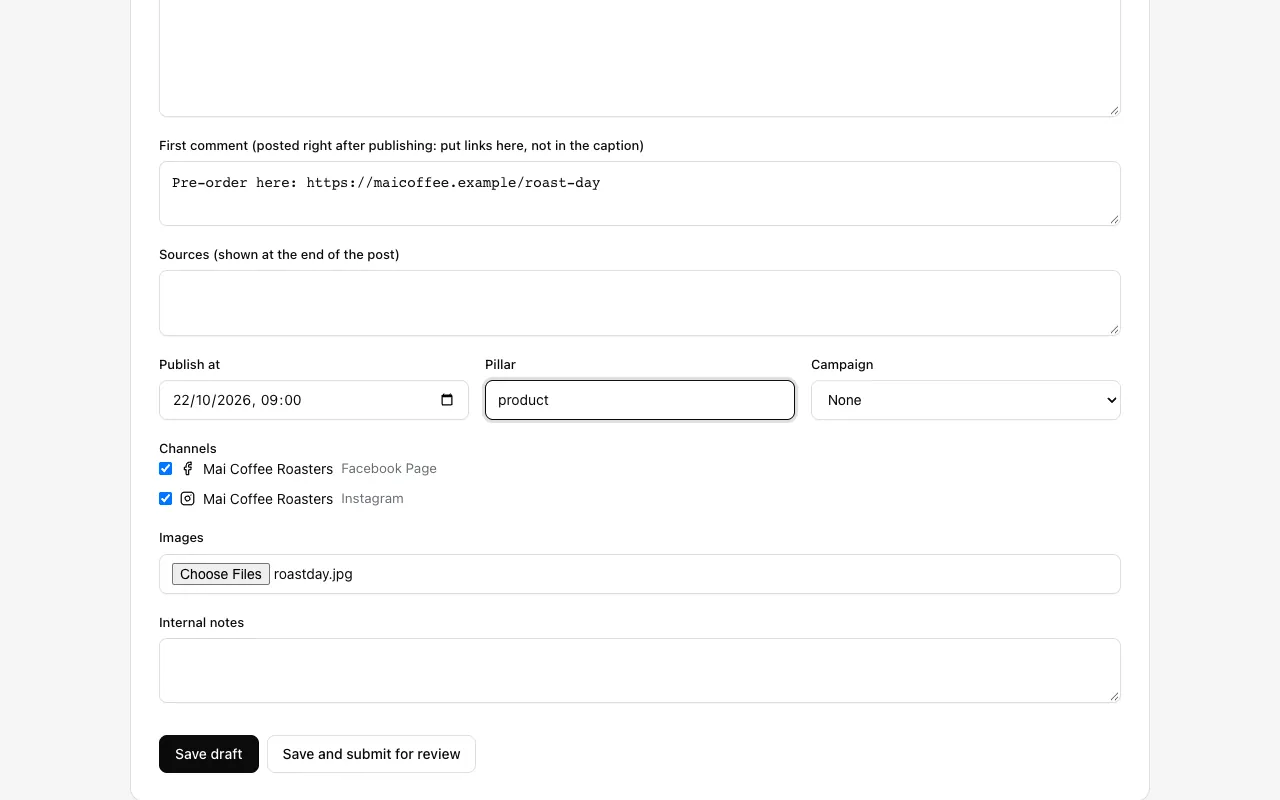Click into the Internal notes text area
The image size is (1280, 800).
[640, 670]
